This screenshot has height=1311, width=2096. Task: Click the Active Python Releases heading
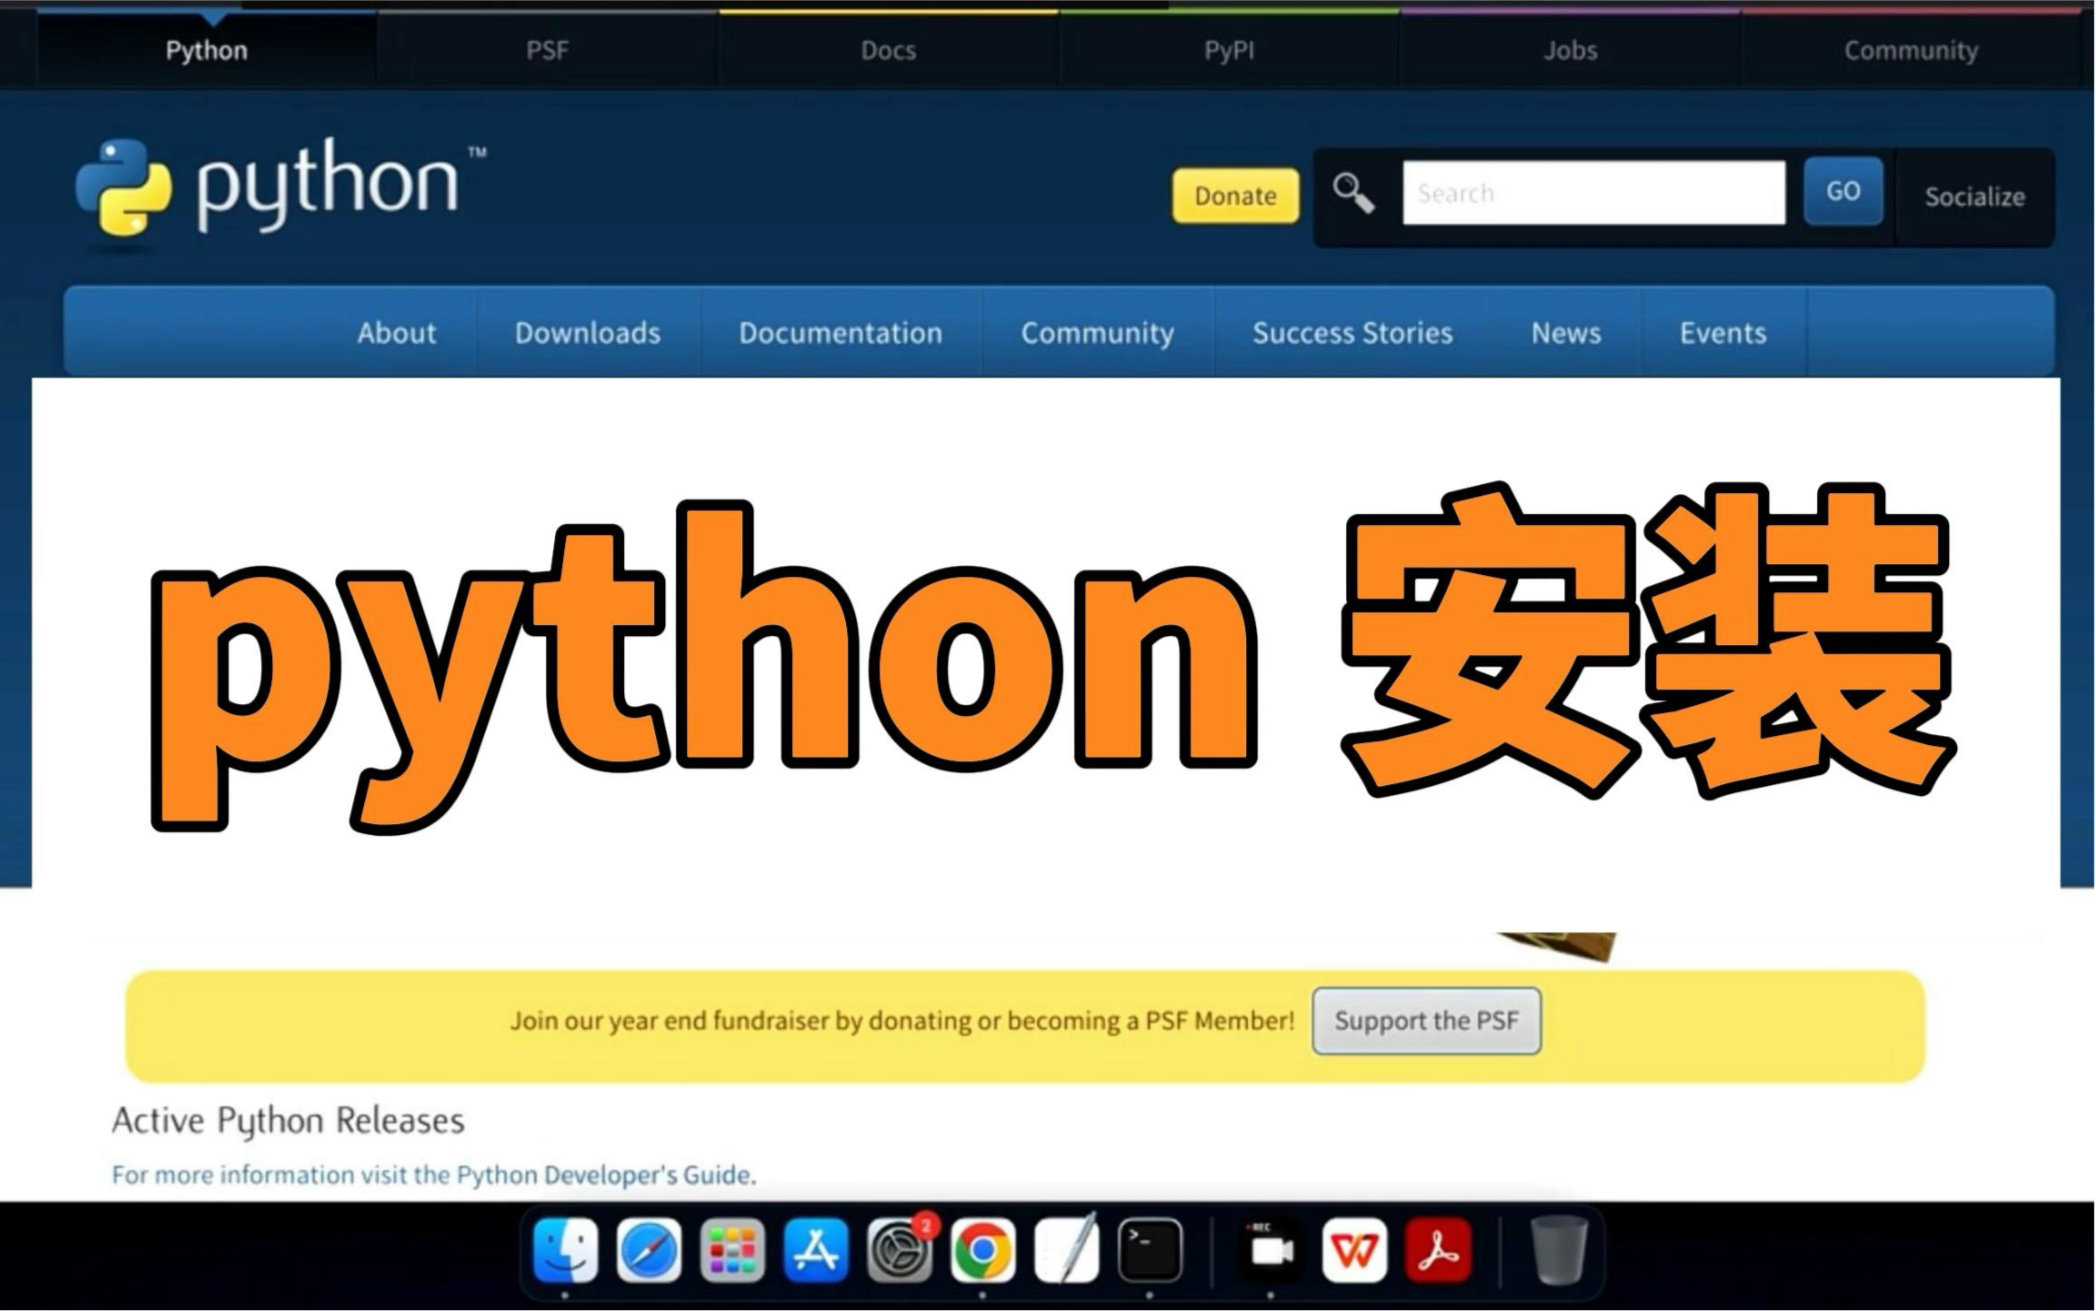click(288, 1121)
